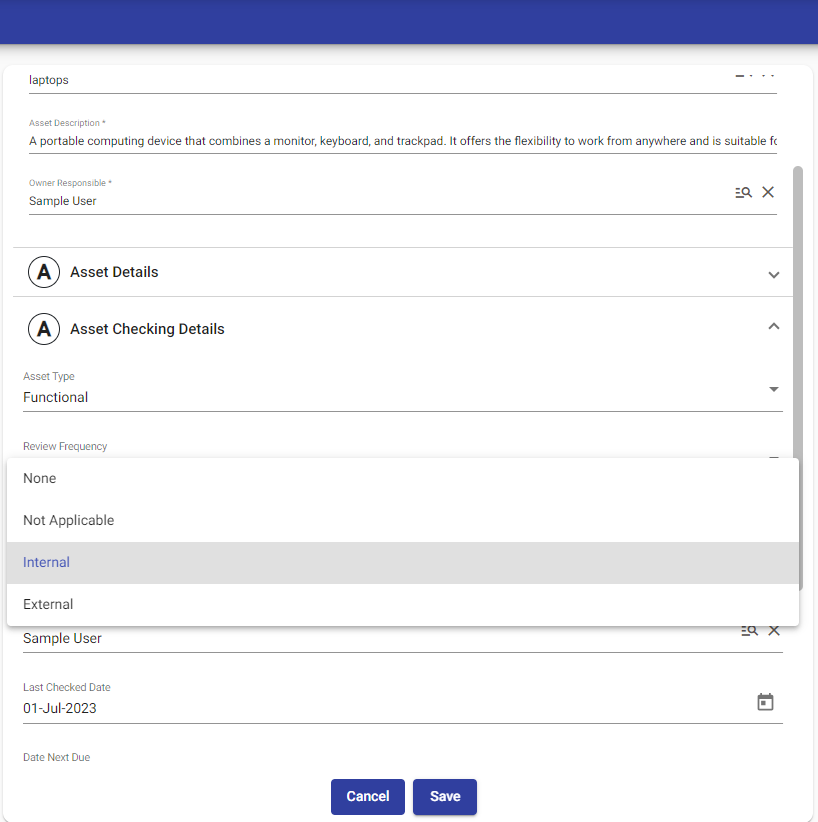Viewport: 818px width, 822px height.
Task: Click the circled A icon beside Asset Details
Action: click(44, 272)
